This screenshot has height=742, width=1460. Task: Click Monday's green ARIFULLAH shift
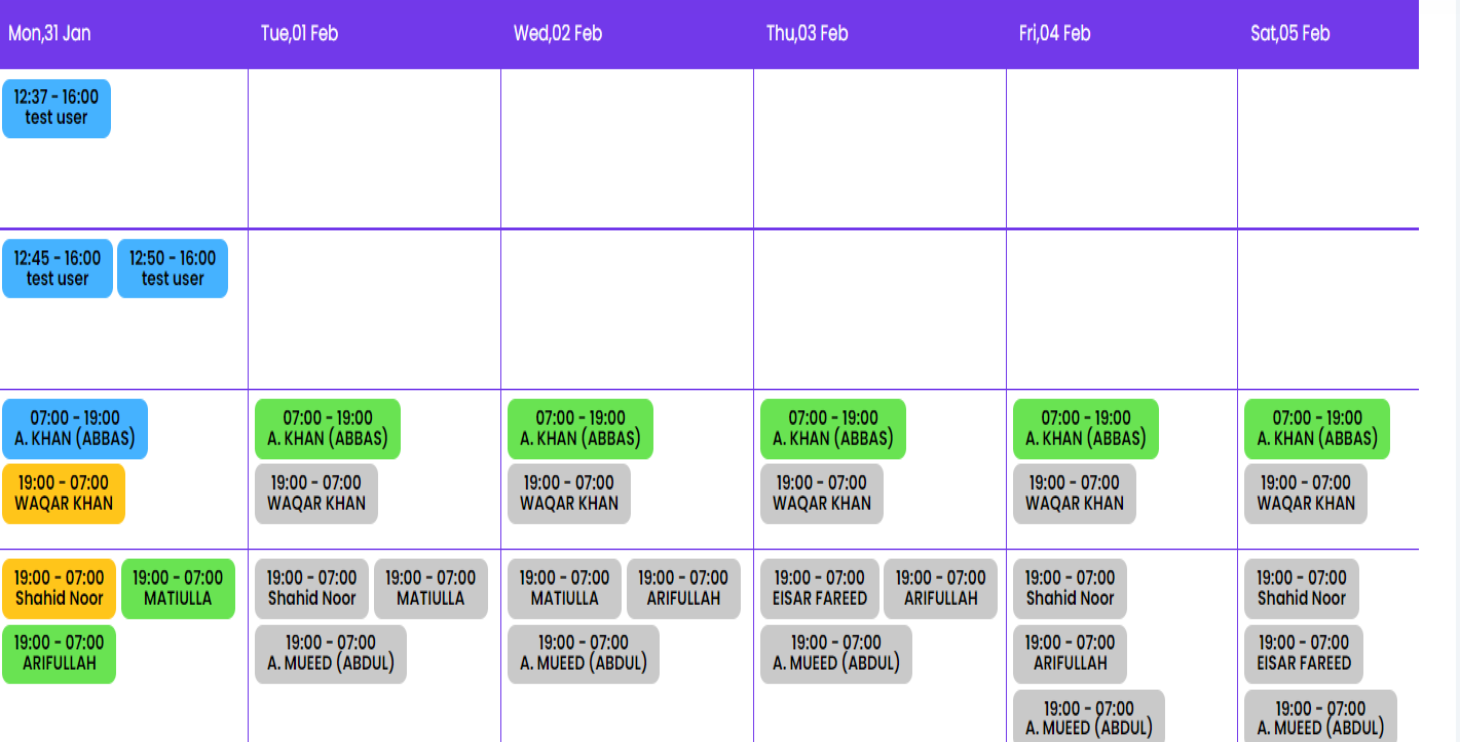[59, 654]
